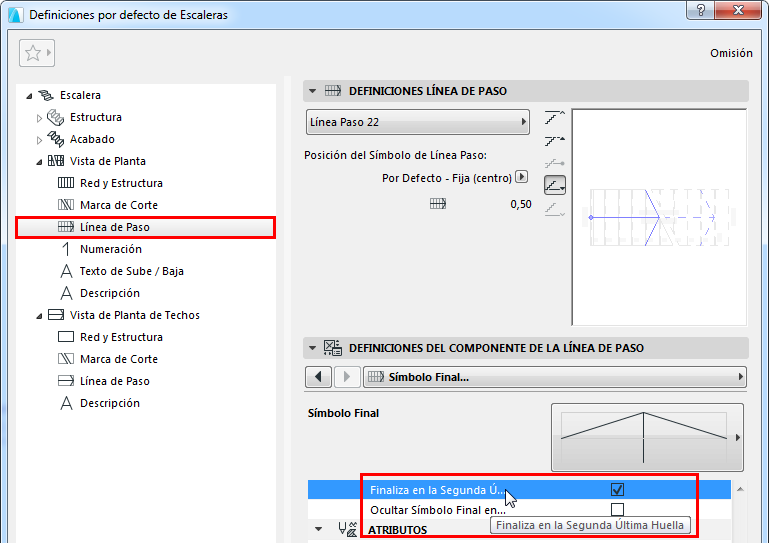Open the Símbolo Final page dropdown
Screen dimensions: 769x543
[x=555, y=377]
